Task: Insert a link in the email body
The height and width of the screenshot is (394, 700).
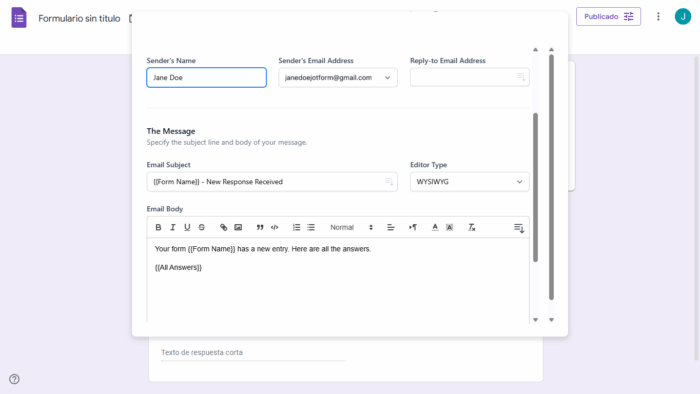Action: tap(224, 228)
